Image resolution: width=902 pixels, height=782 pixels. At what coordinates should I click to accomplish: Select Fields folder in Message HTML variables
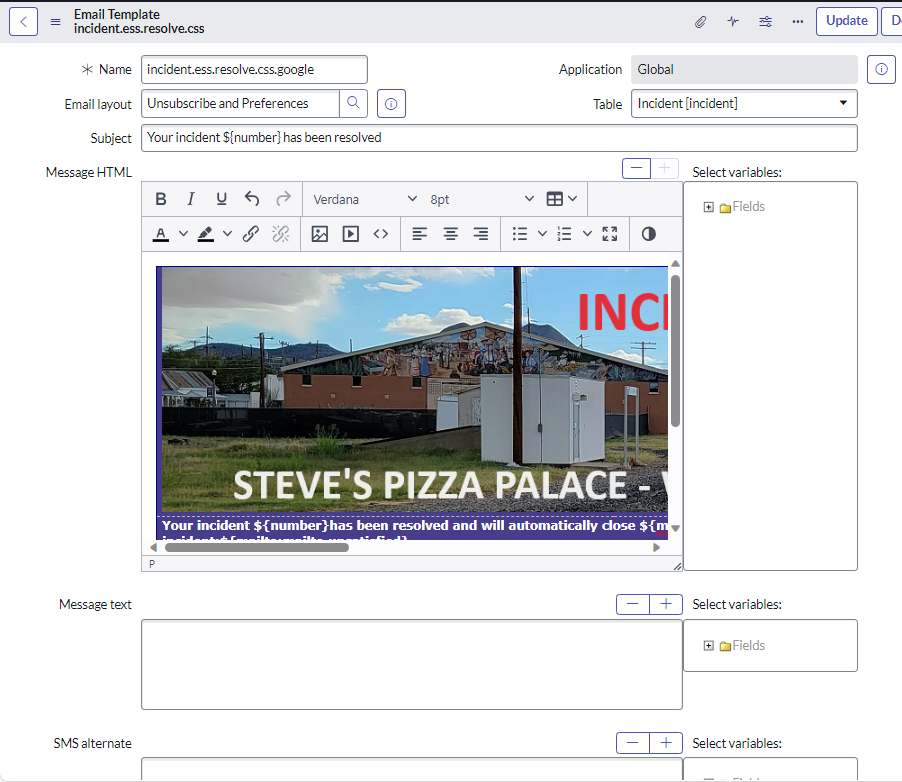point(742,207)
